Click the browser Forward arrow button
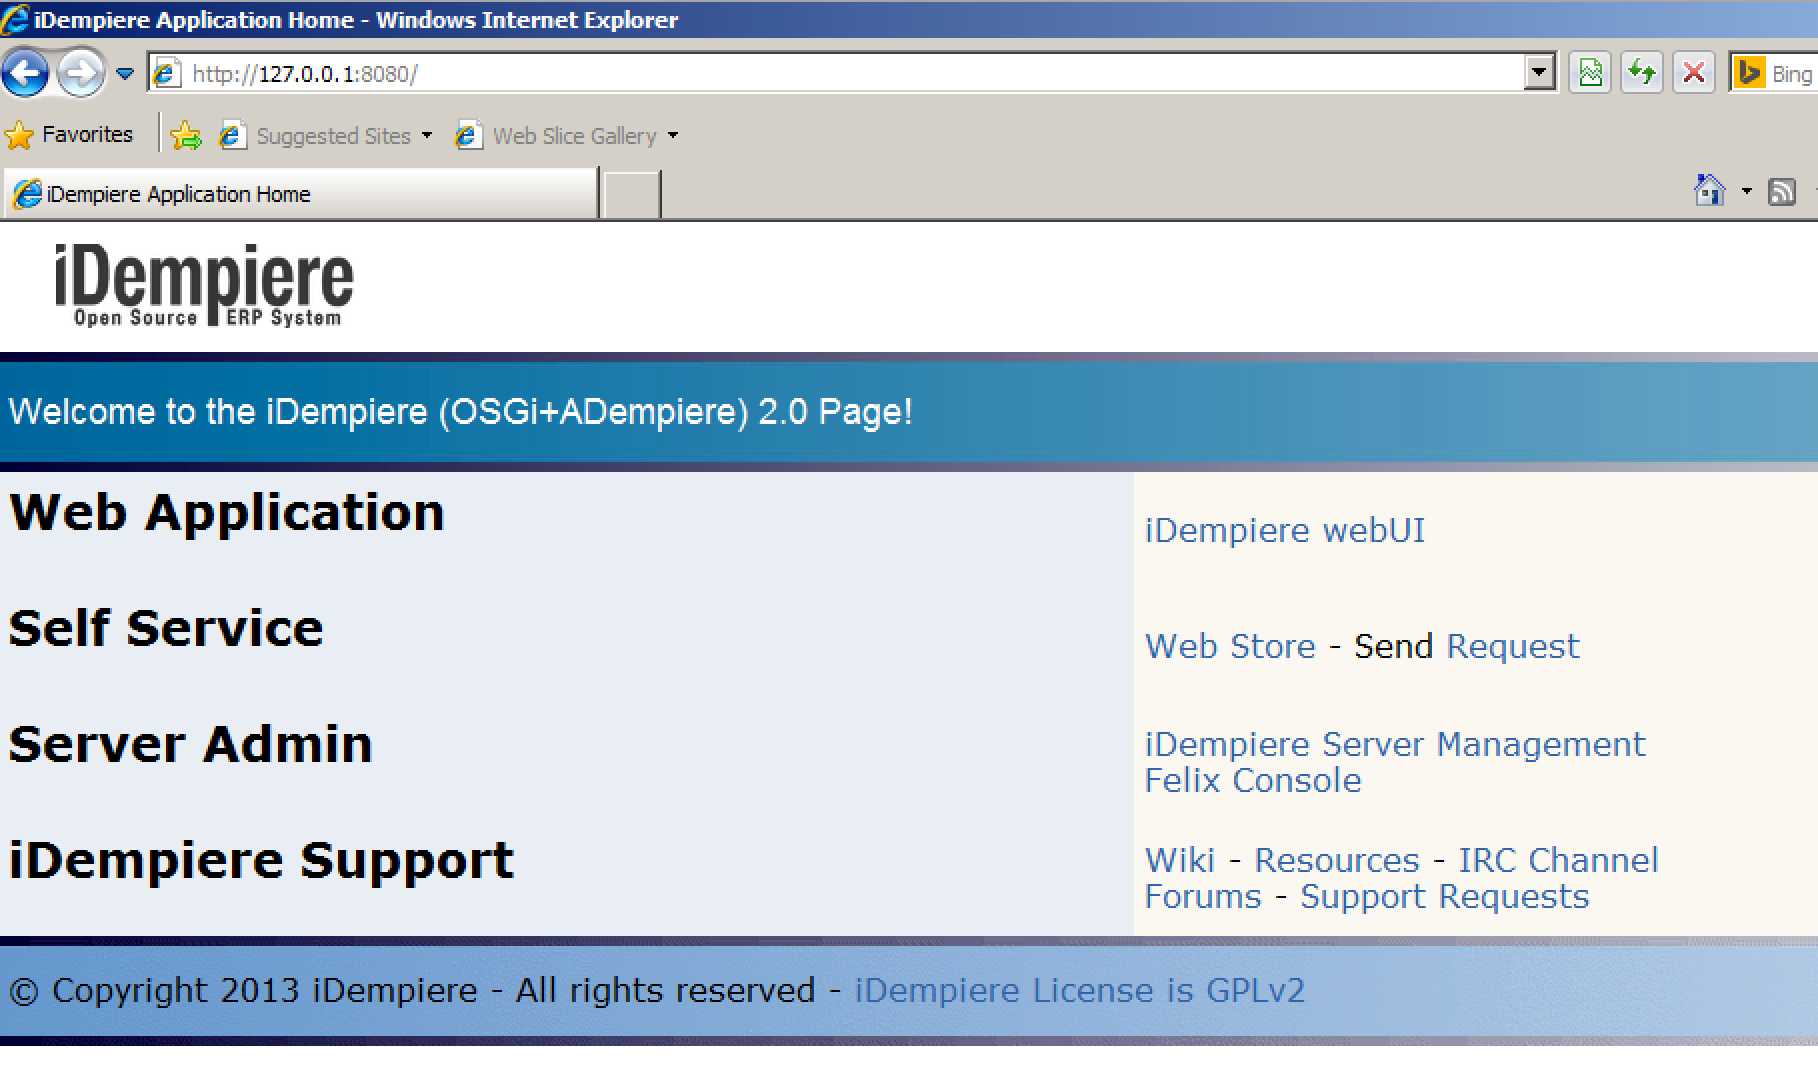The height and width of the screenshot is (1074, 1818). (x=80, y=73)
